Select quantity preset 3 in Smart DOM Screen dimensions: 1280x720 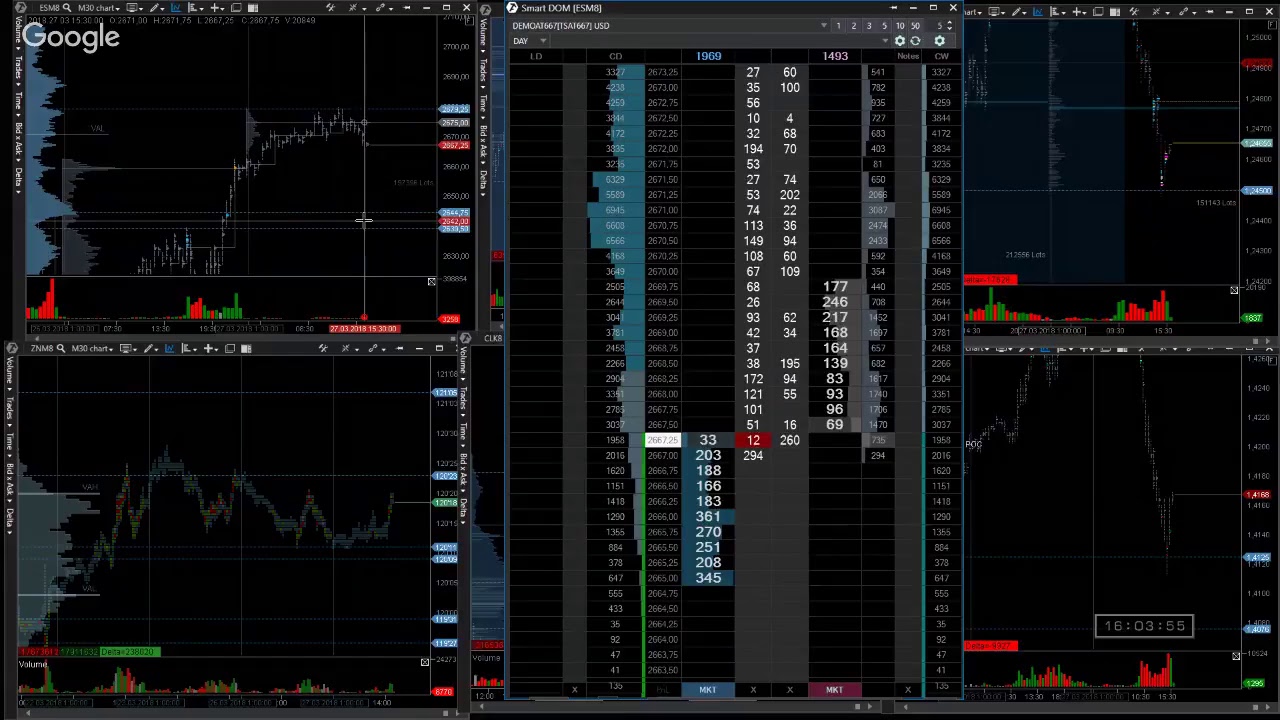click(869, 26)
